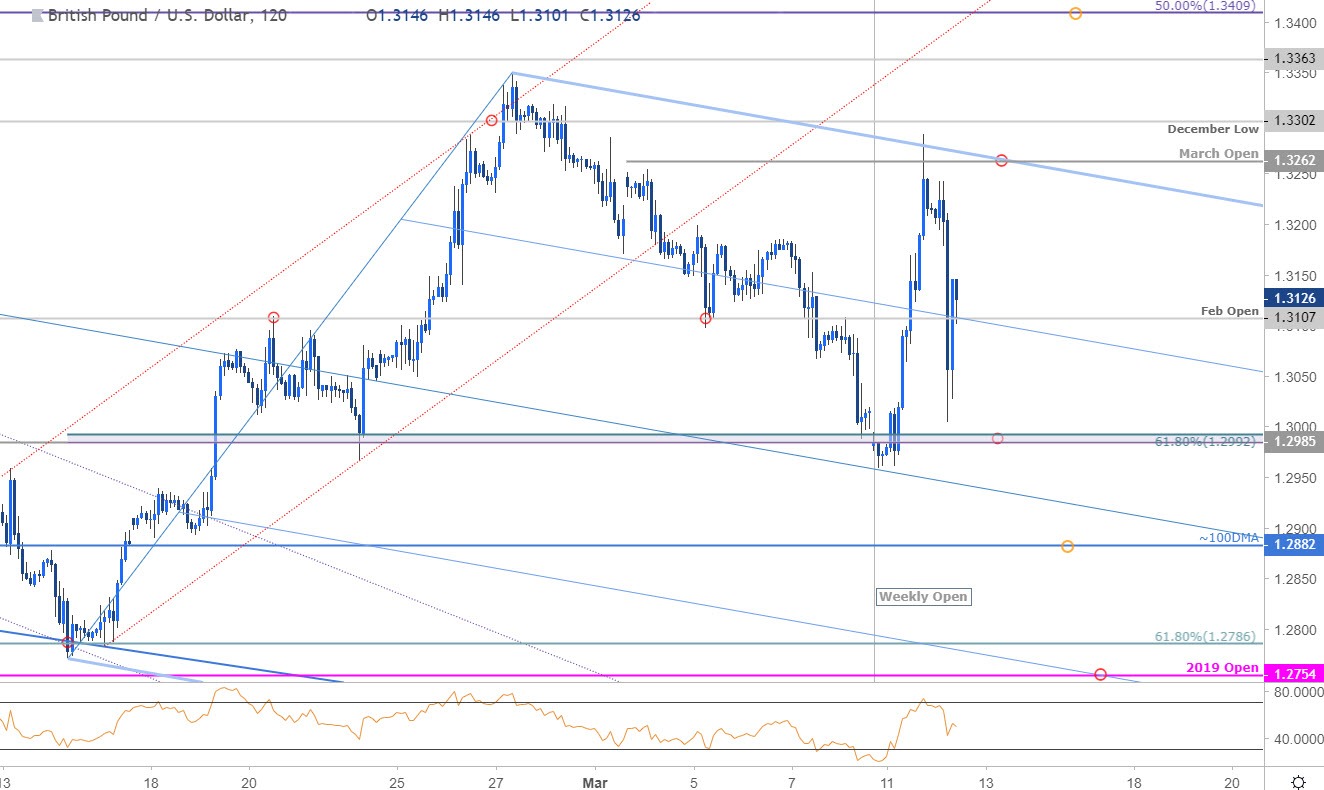Click the Weekly Open text box

[x=923, y=596]
